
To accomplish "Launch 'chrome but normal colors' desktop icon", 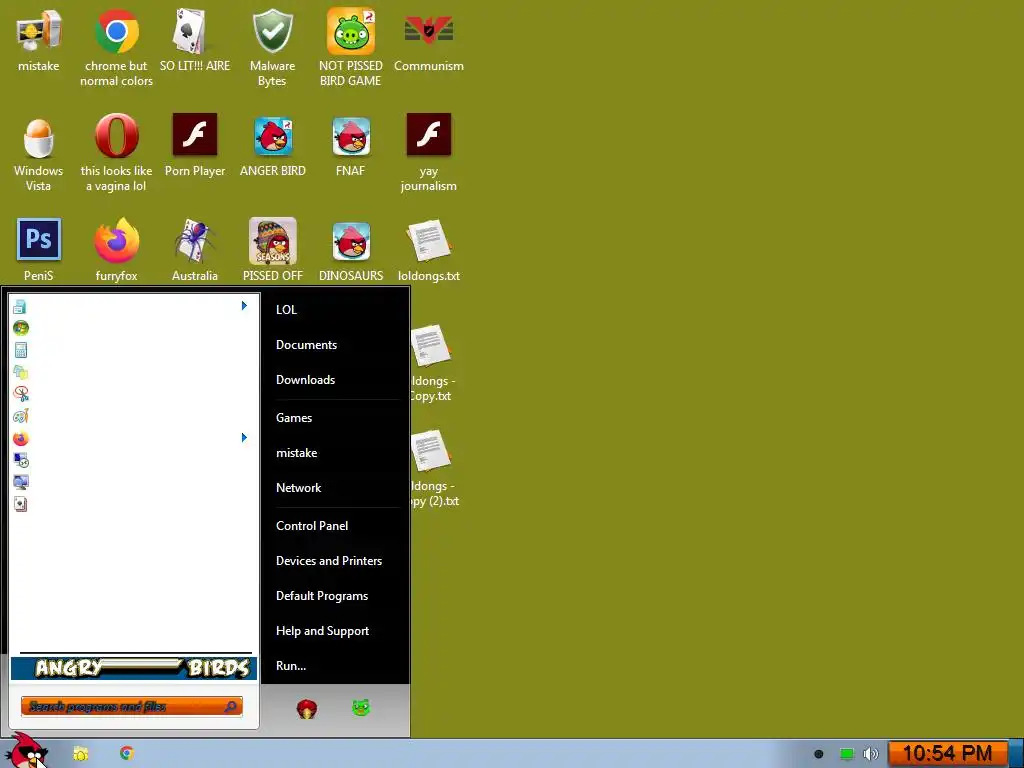I will 116,47.
